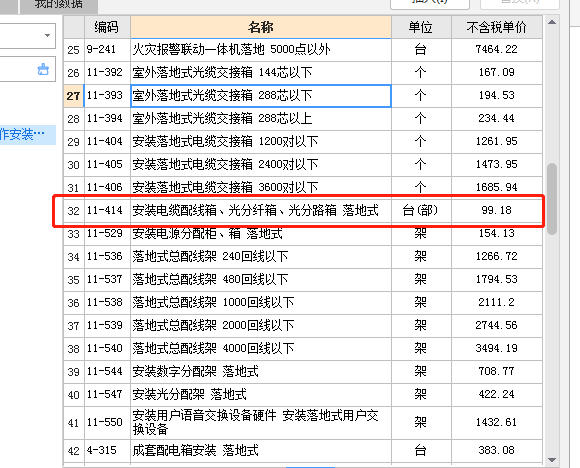Select 落地式总配线架 1000回线以下
This screenshot has height=468, width=580.
(x=261, y=303)
